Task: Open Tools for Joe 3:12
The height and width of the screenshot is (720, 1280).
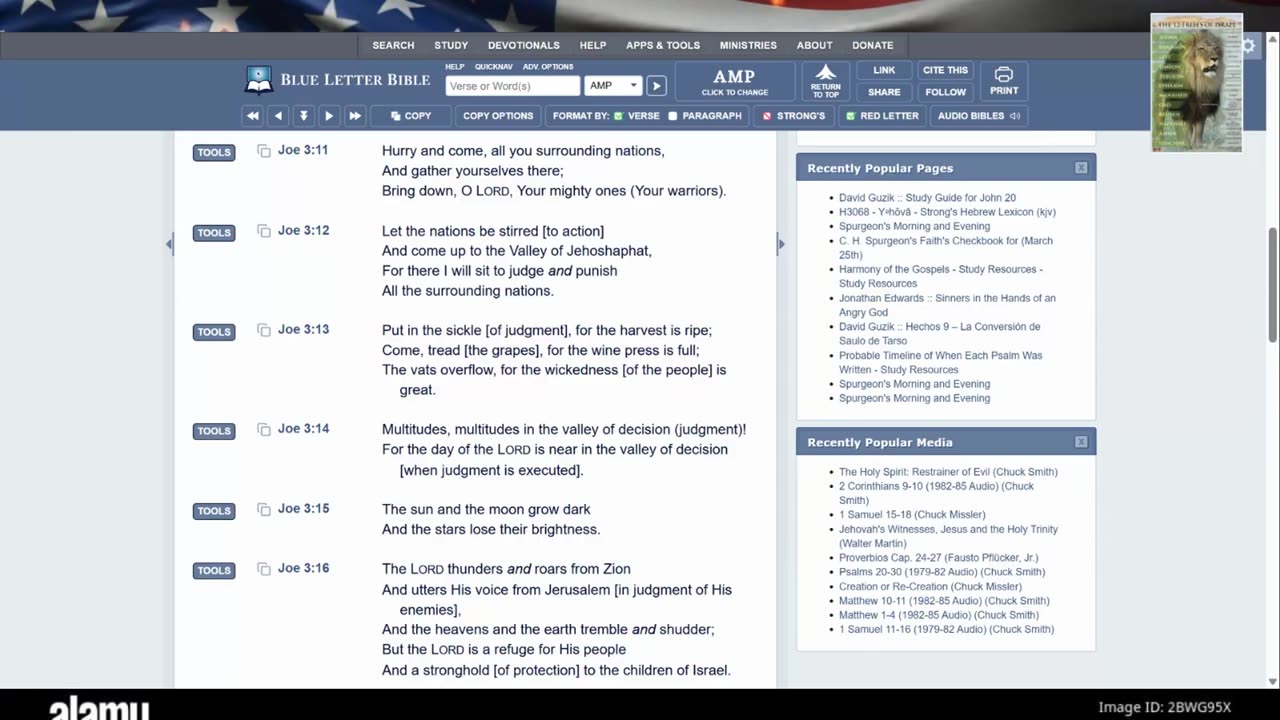Action: coord(214,233)
